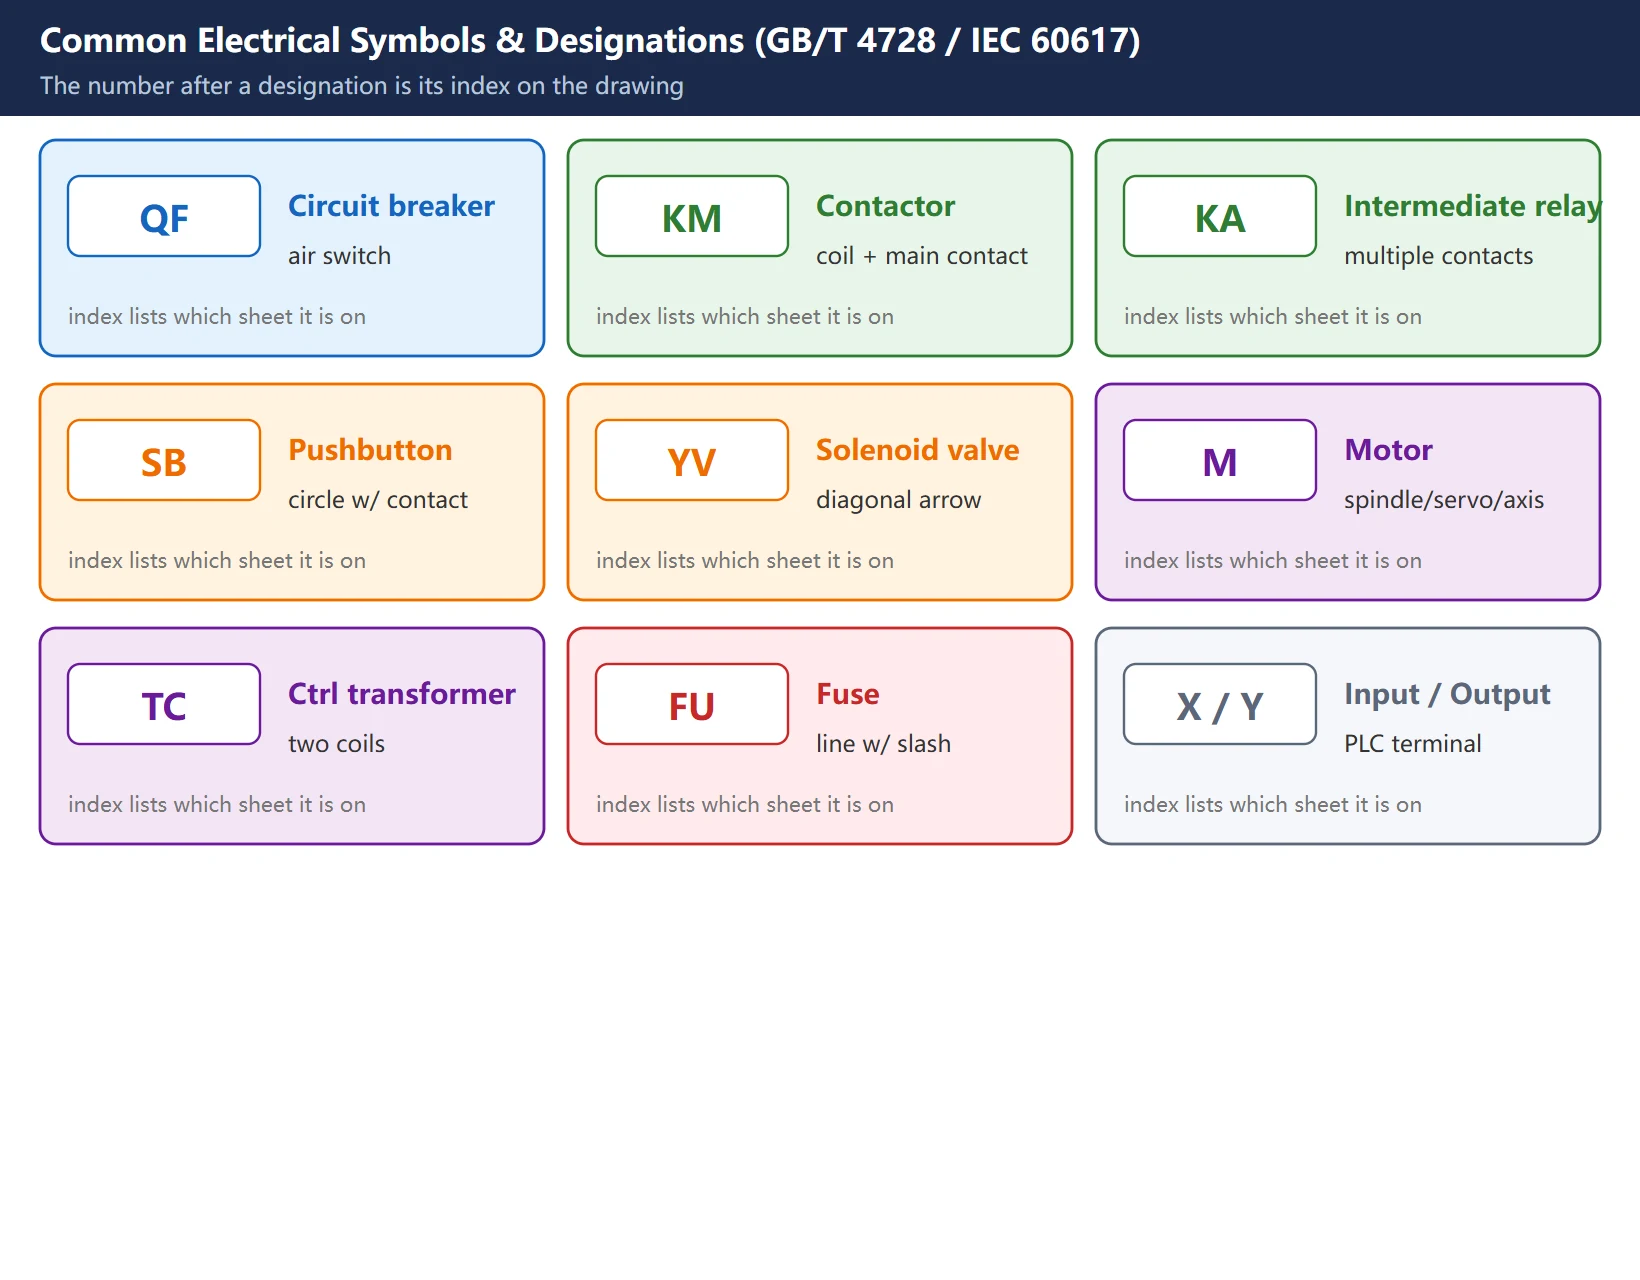The image size is (1640, 1280).
Task: Select the M motor badge
Action: (1220, 460)
